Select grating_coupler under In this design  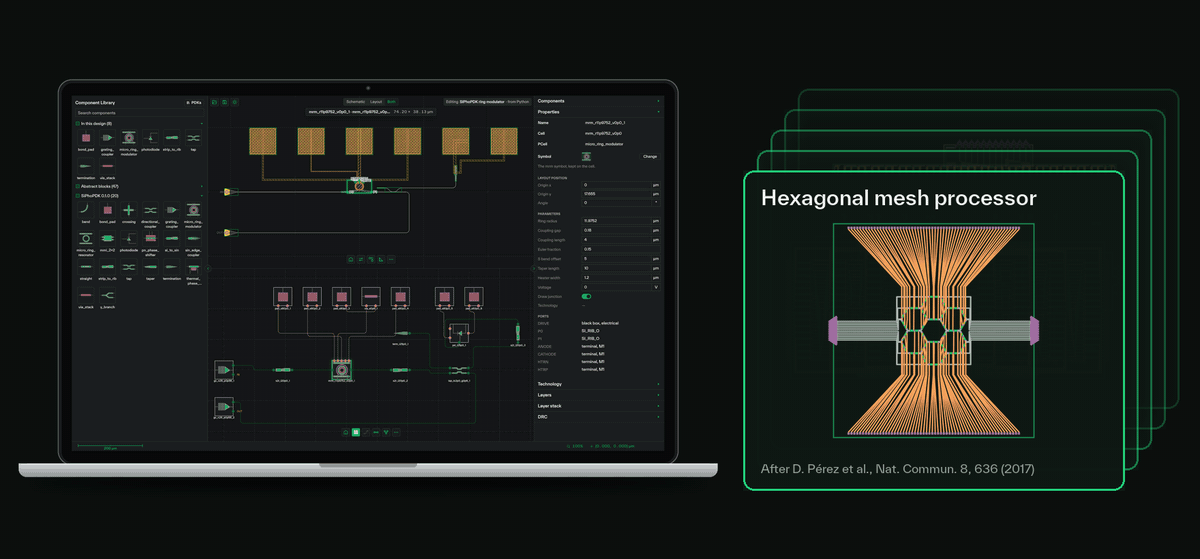[107, 138]
